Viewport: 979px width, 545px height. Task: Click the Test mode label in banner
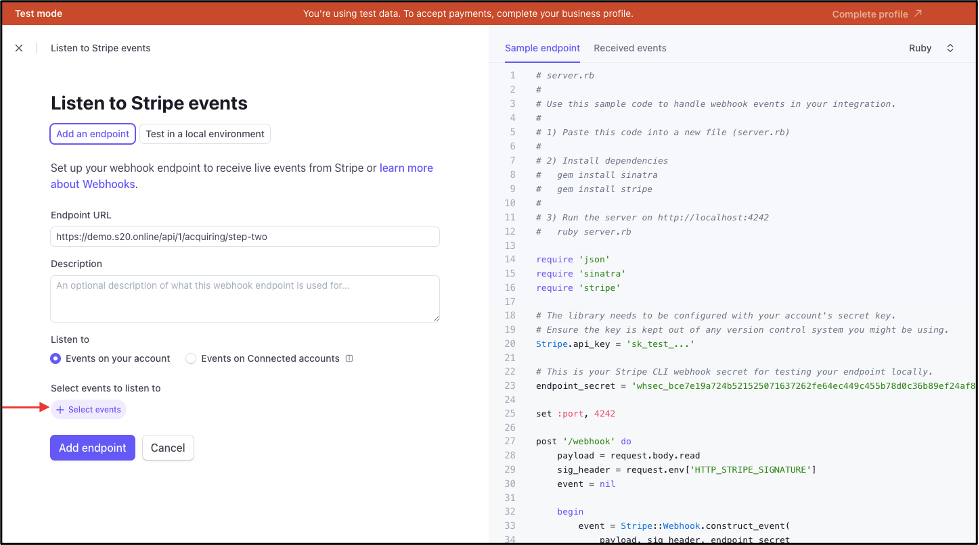pyautogui.click(x=38, y=13)
